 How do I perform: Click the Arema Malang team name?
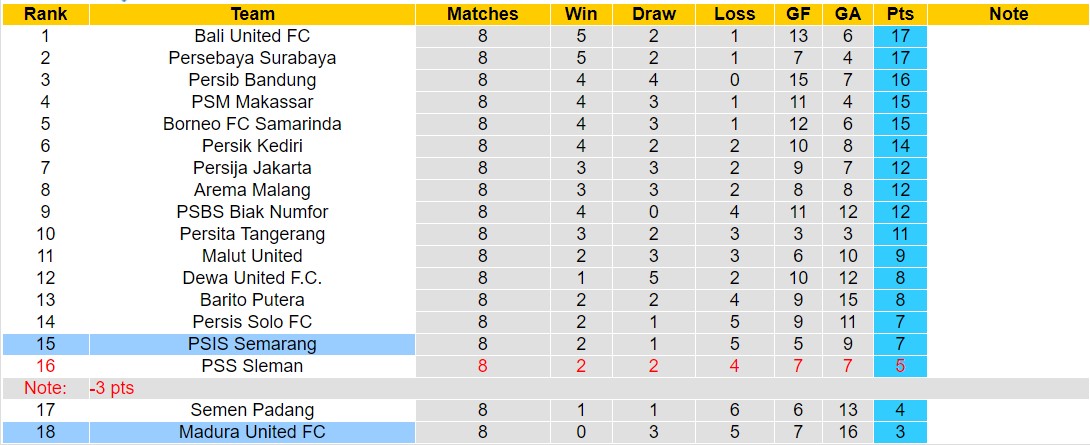tap(252, 190)
